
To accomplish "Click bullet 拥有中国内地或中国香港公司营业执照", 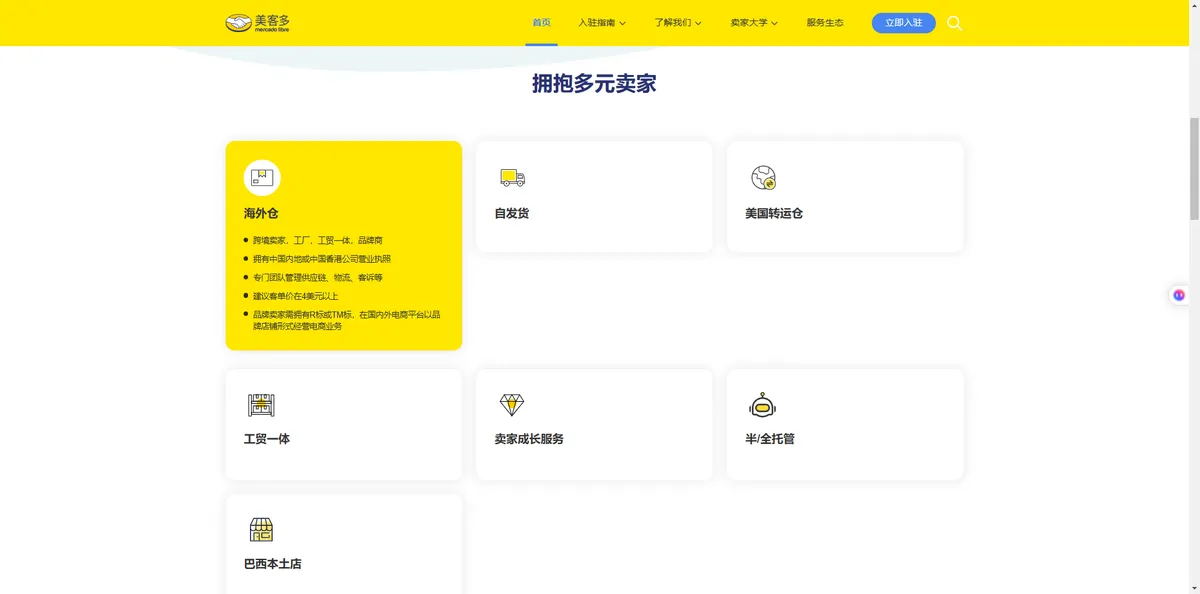I will (322, 259).
